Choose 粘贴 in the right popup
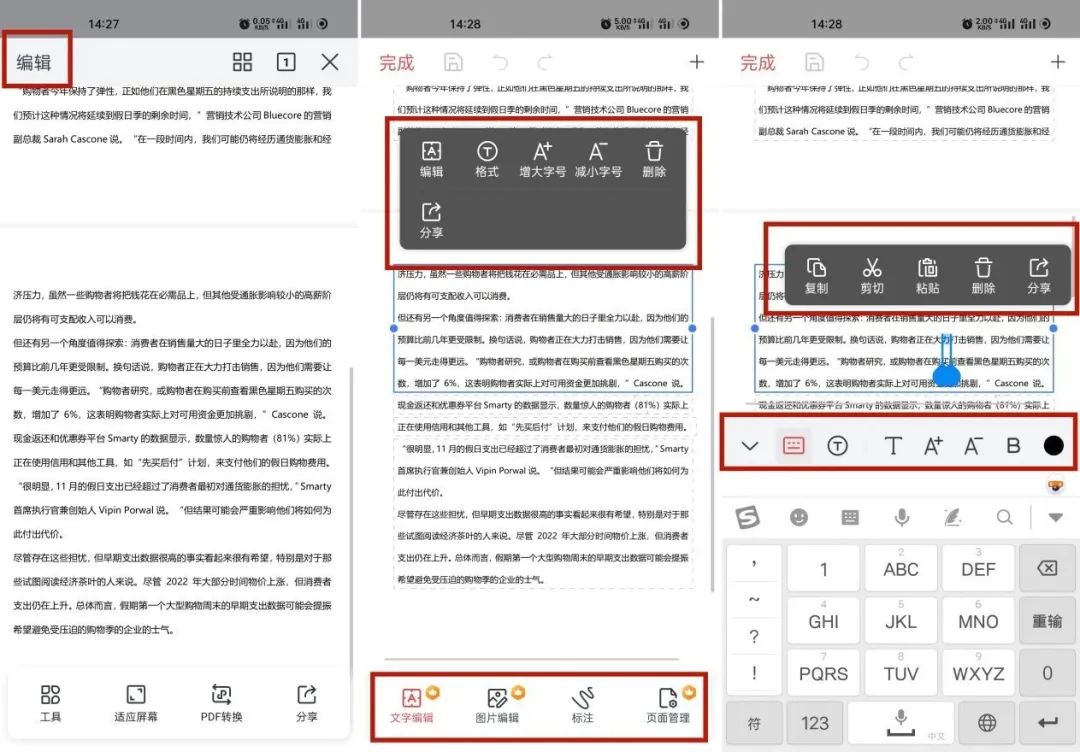This screenshot has width=1080, height=752. point(928,275)
